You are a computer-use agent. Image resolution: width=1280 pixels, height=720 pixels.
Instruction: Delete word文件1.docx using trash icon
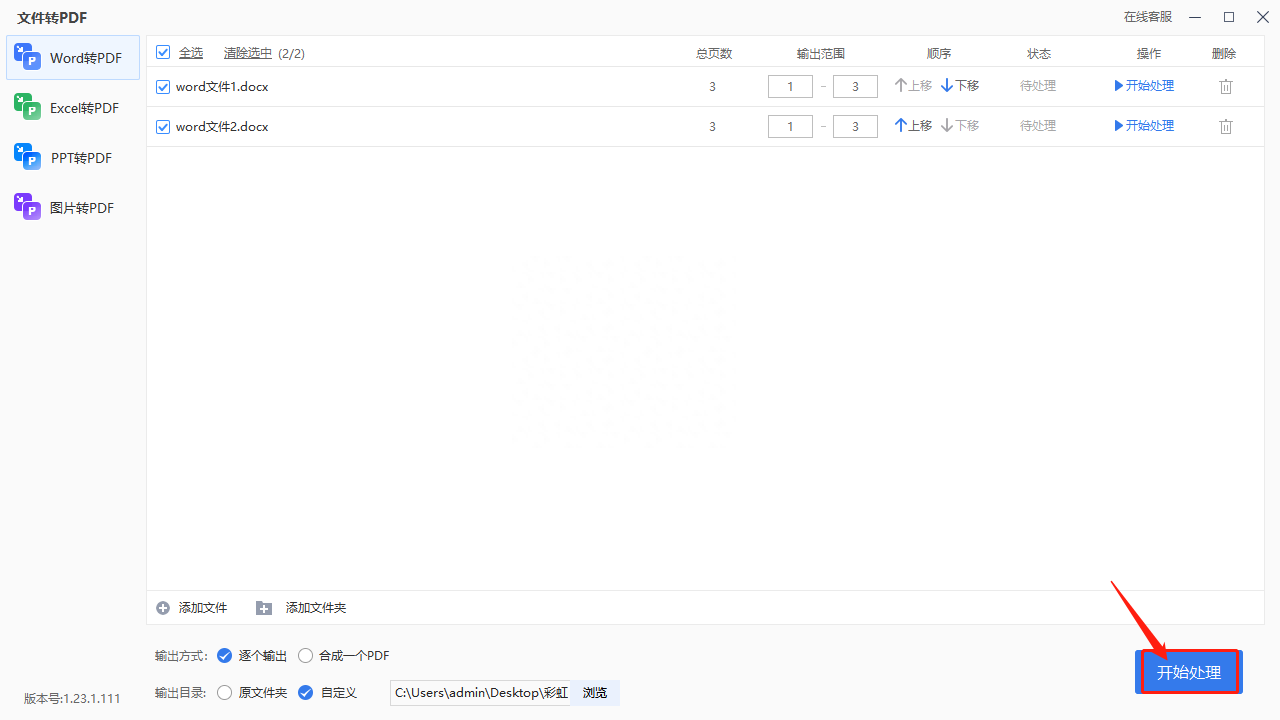pos(1226,87)
